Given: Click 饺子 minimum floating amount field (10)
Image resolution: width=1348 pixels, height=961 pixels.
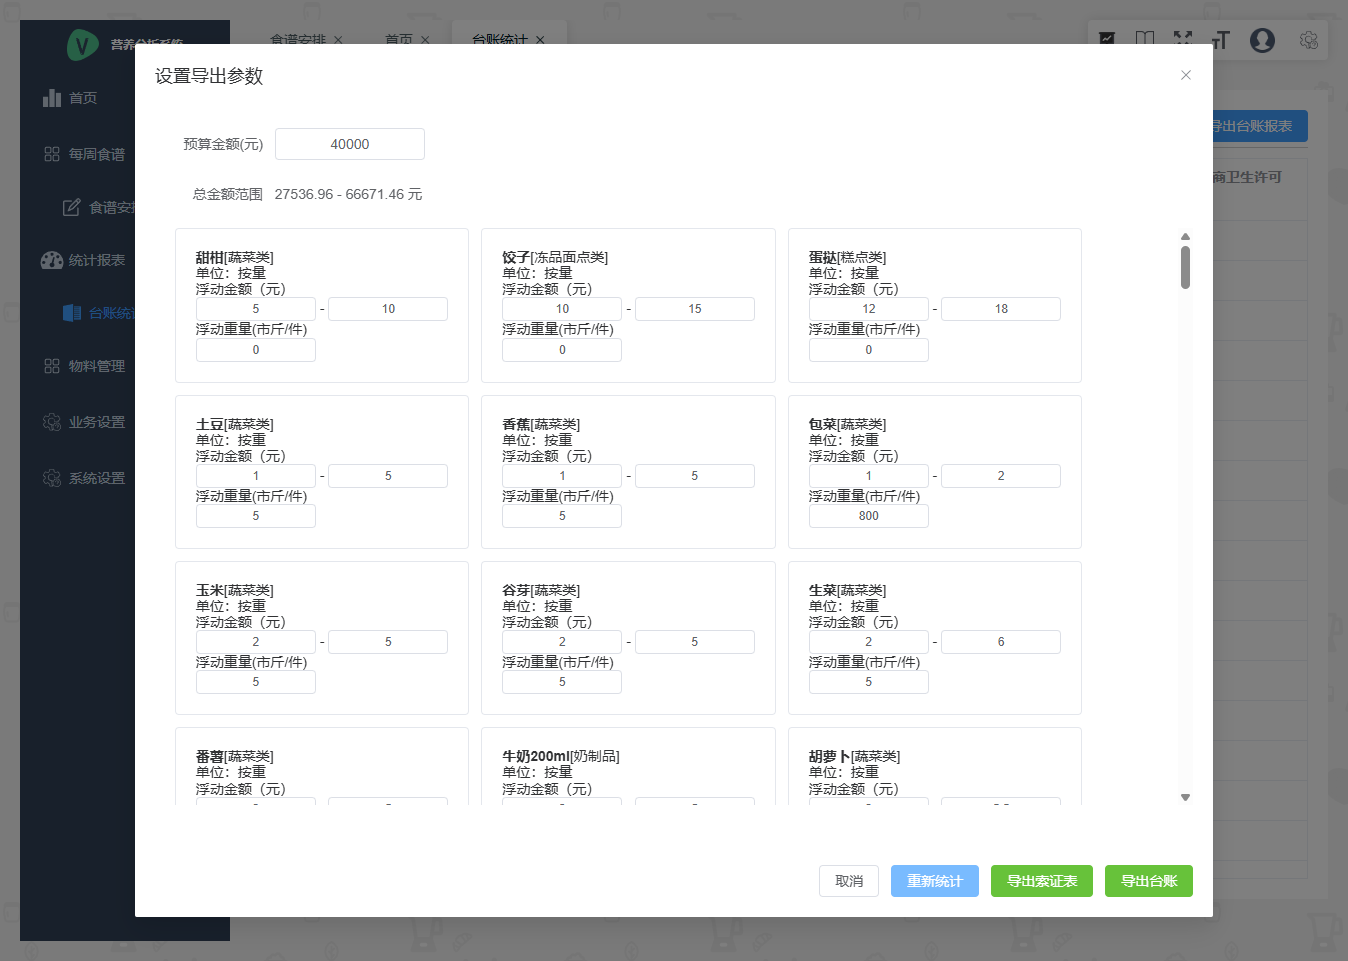Looking at the screenshot, I should tap(562, 309).
